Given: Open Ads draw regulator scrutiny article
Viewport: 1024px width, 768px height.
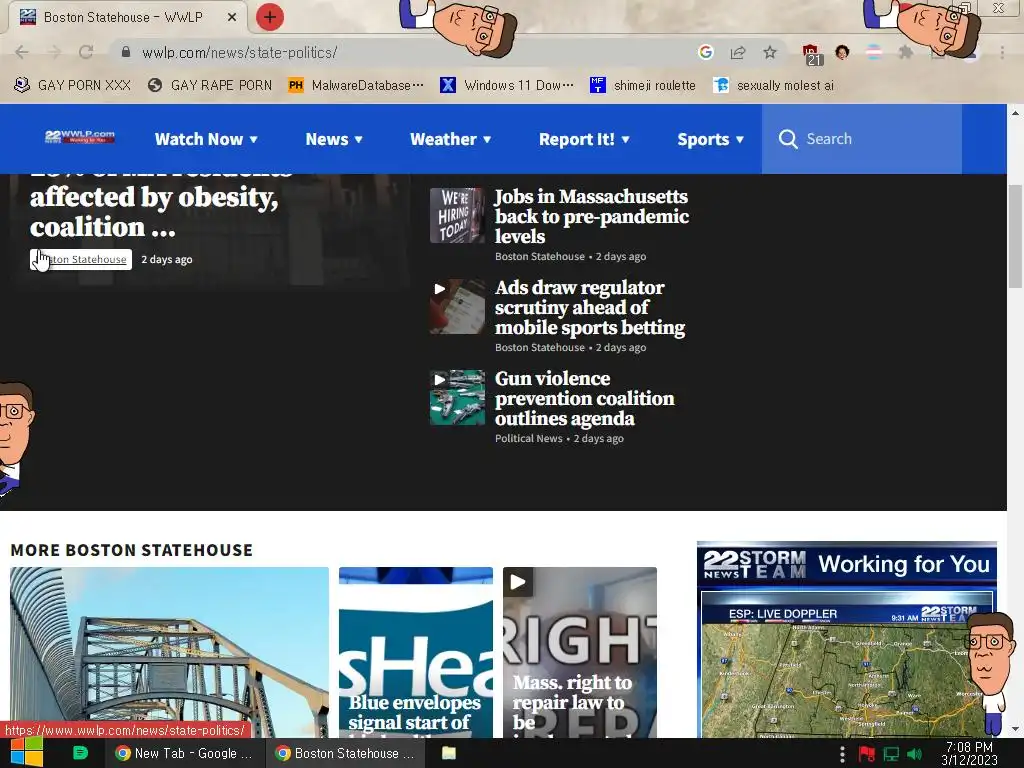Looking at the screenshot, I should pyautogui.click(x=590, y=307).
